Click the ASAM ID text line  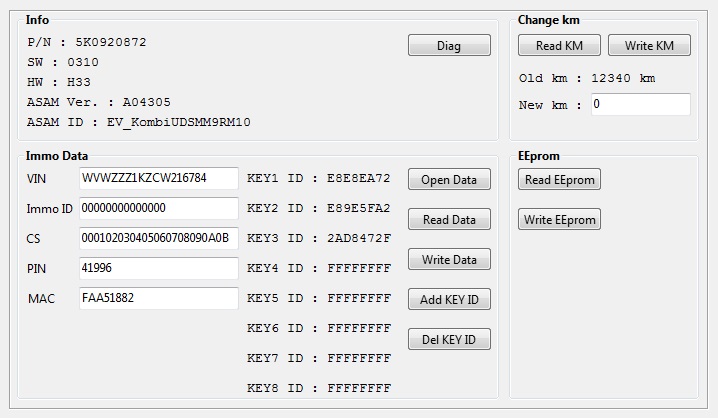[139, 122]
